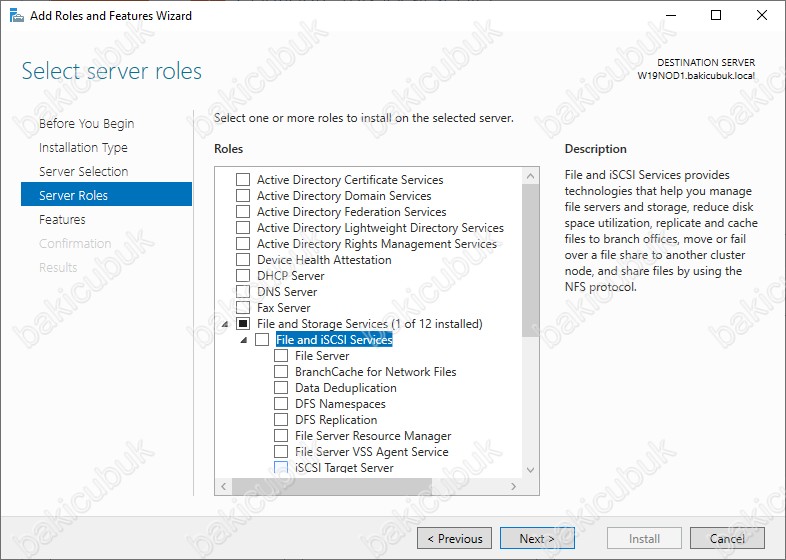Select Active Directory Domain Services row text

(344, 196)
